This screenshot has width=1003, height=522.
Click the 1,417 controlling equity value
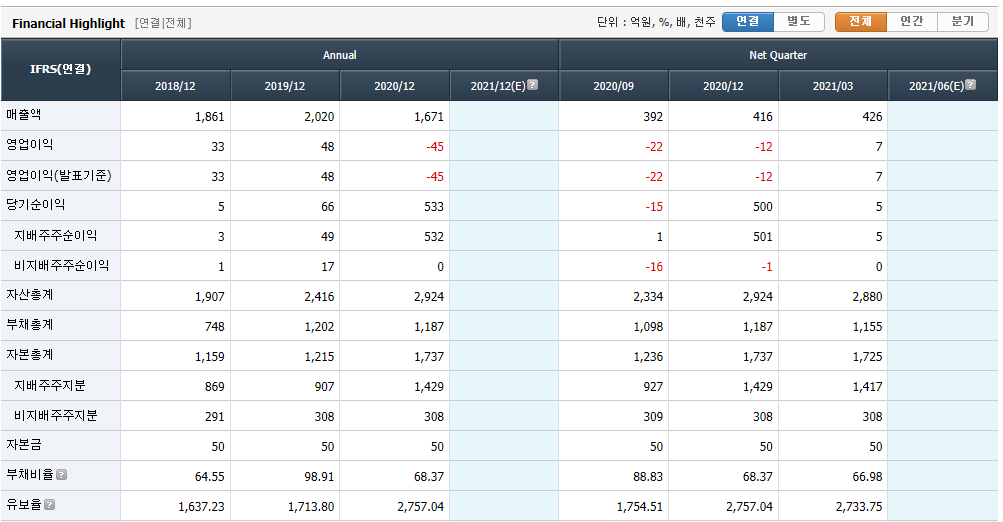coord(867,387)
